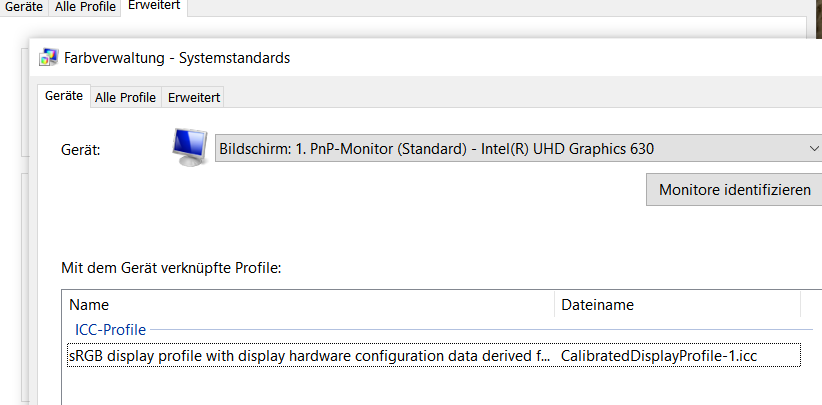Image resolution: width=822 pixels, height=405 pixels.
Task: Choose the Erweitert tab in background window
Action: 153,6
